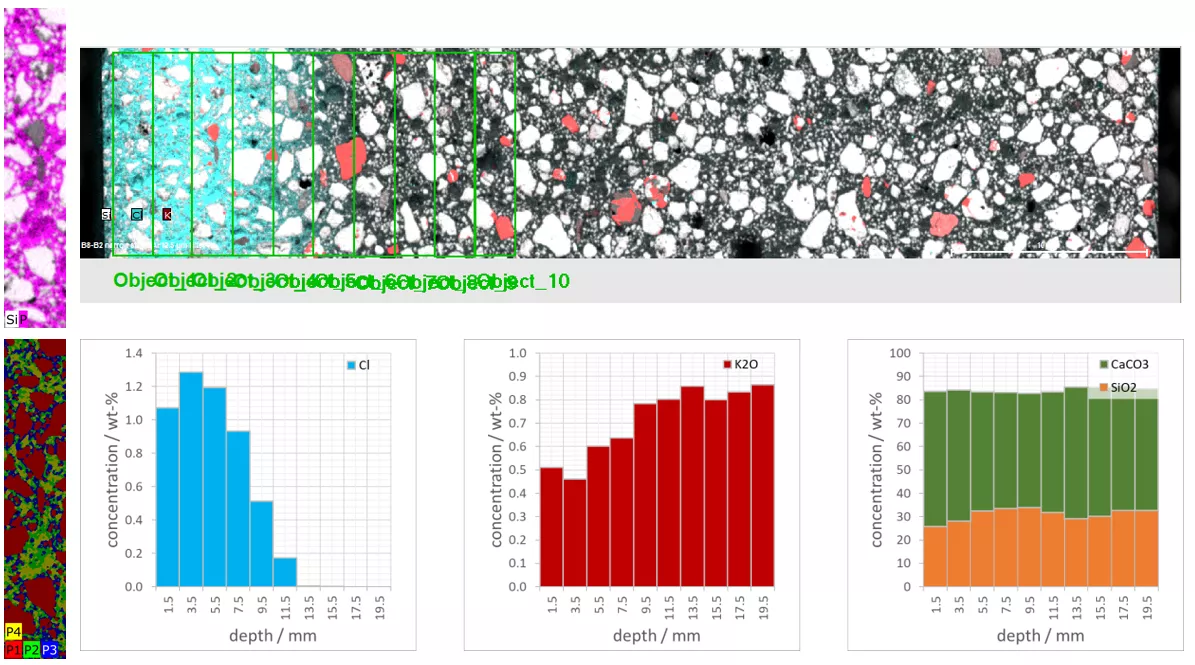
Task: Click the Si element label on map
Action: [x=107, y=215]
